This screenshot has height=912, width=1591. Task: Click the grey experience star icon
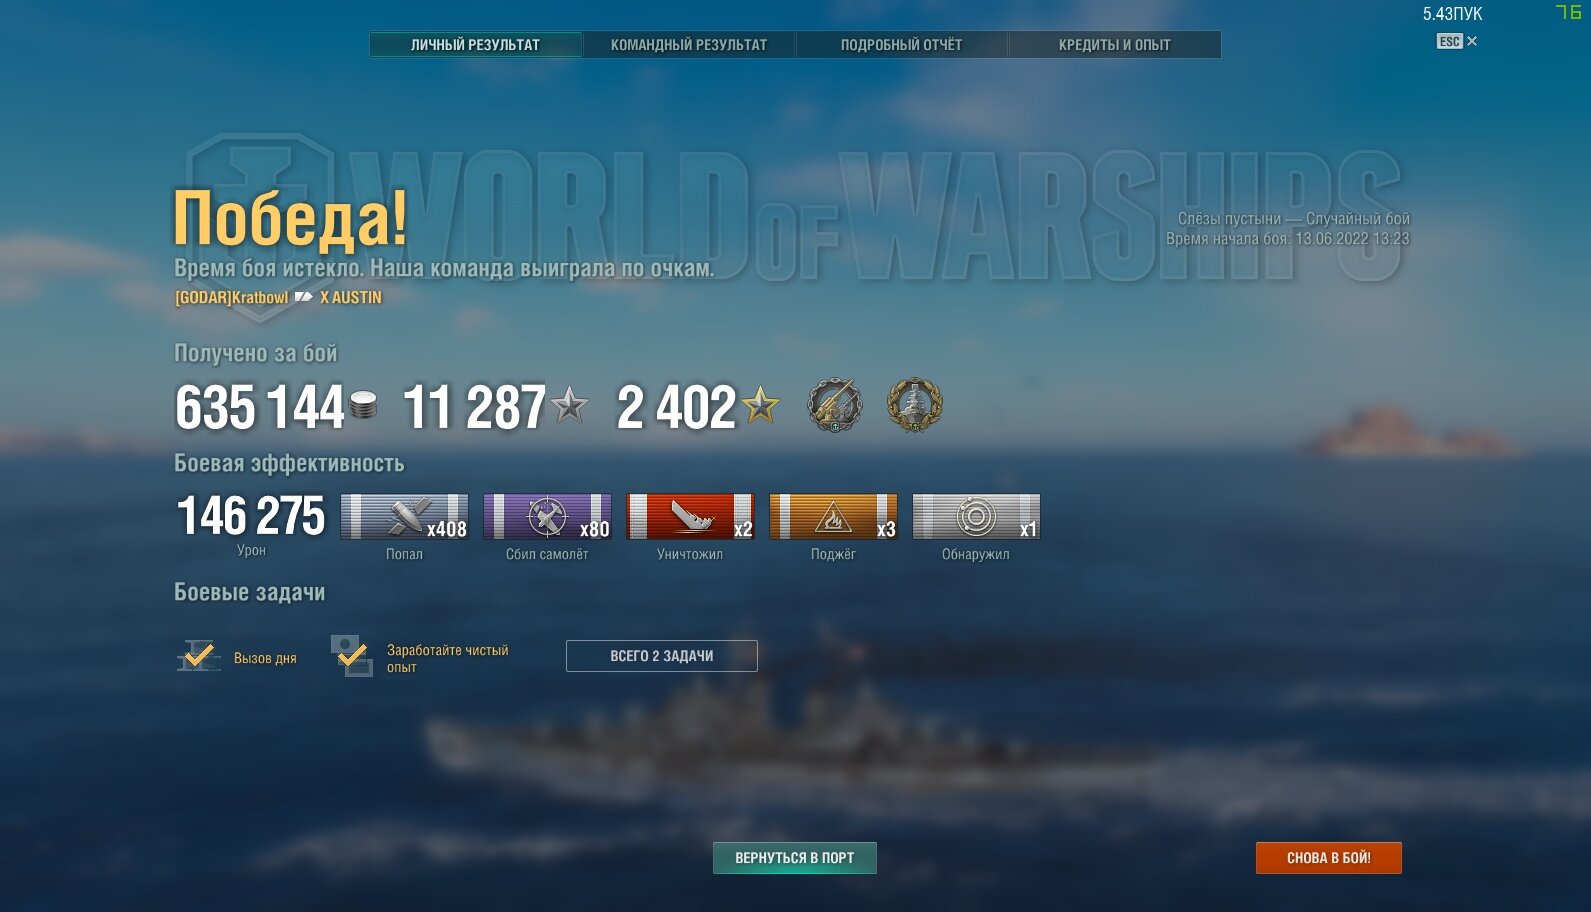(x=570, y=405)
